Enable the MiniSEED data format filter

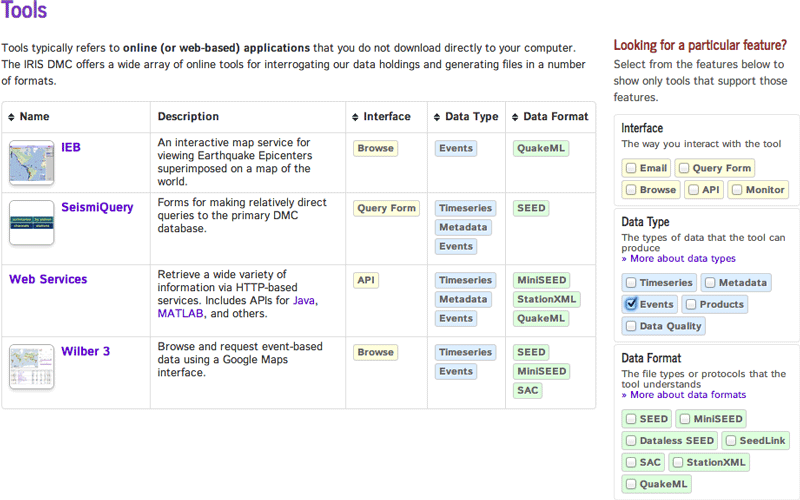[685, 419]
